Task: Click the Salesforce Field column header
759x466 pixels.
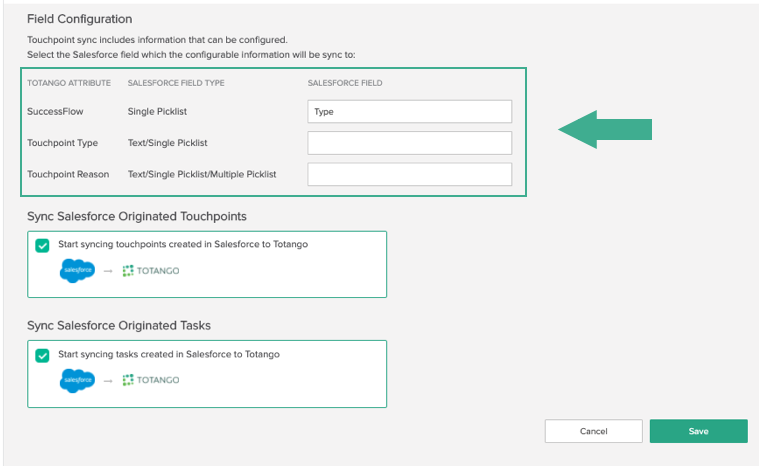Action: click(345, 83)
